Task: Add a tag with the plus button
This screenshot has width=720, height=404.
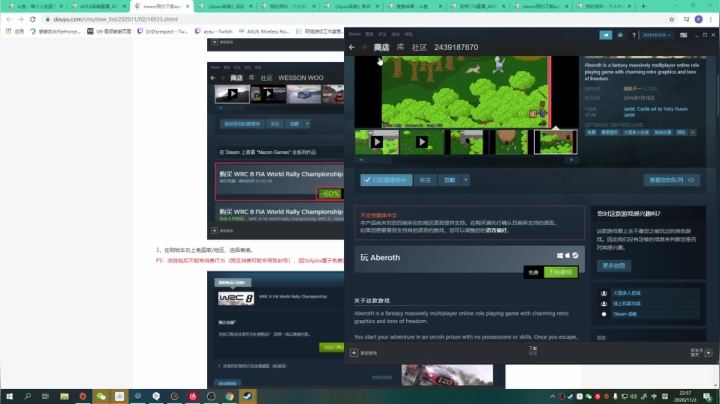Action: click(x=692, y=132)
